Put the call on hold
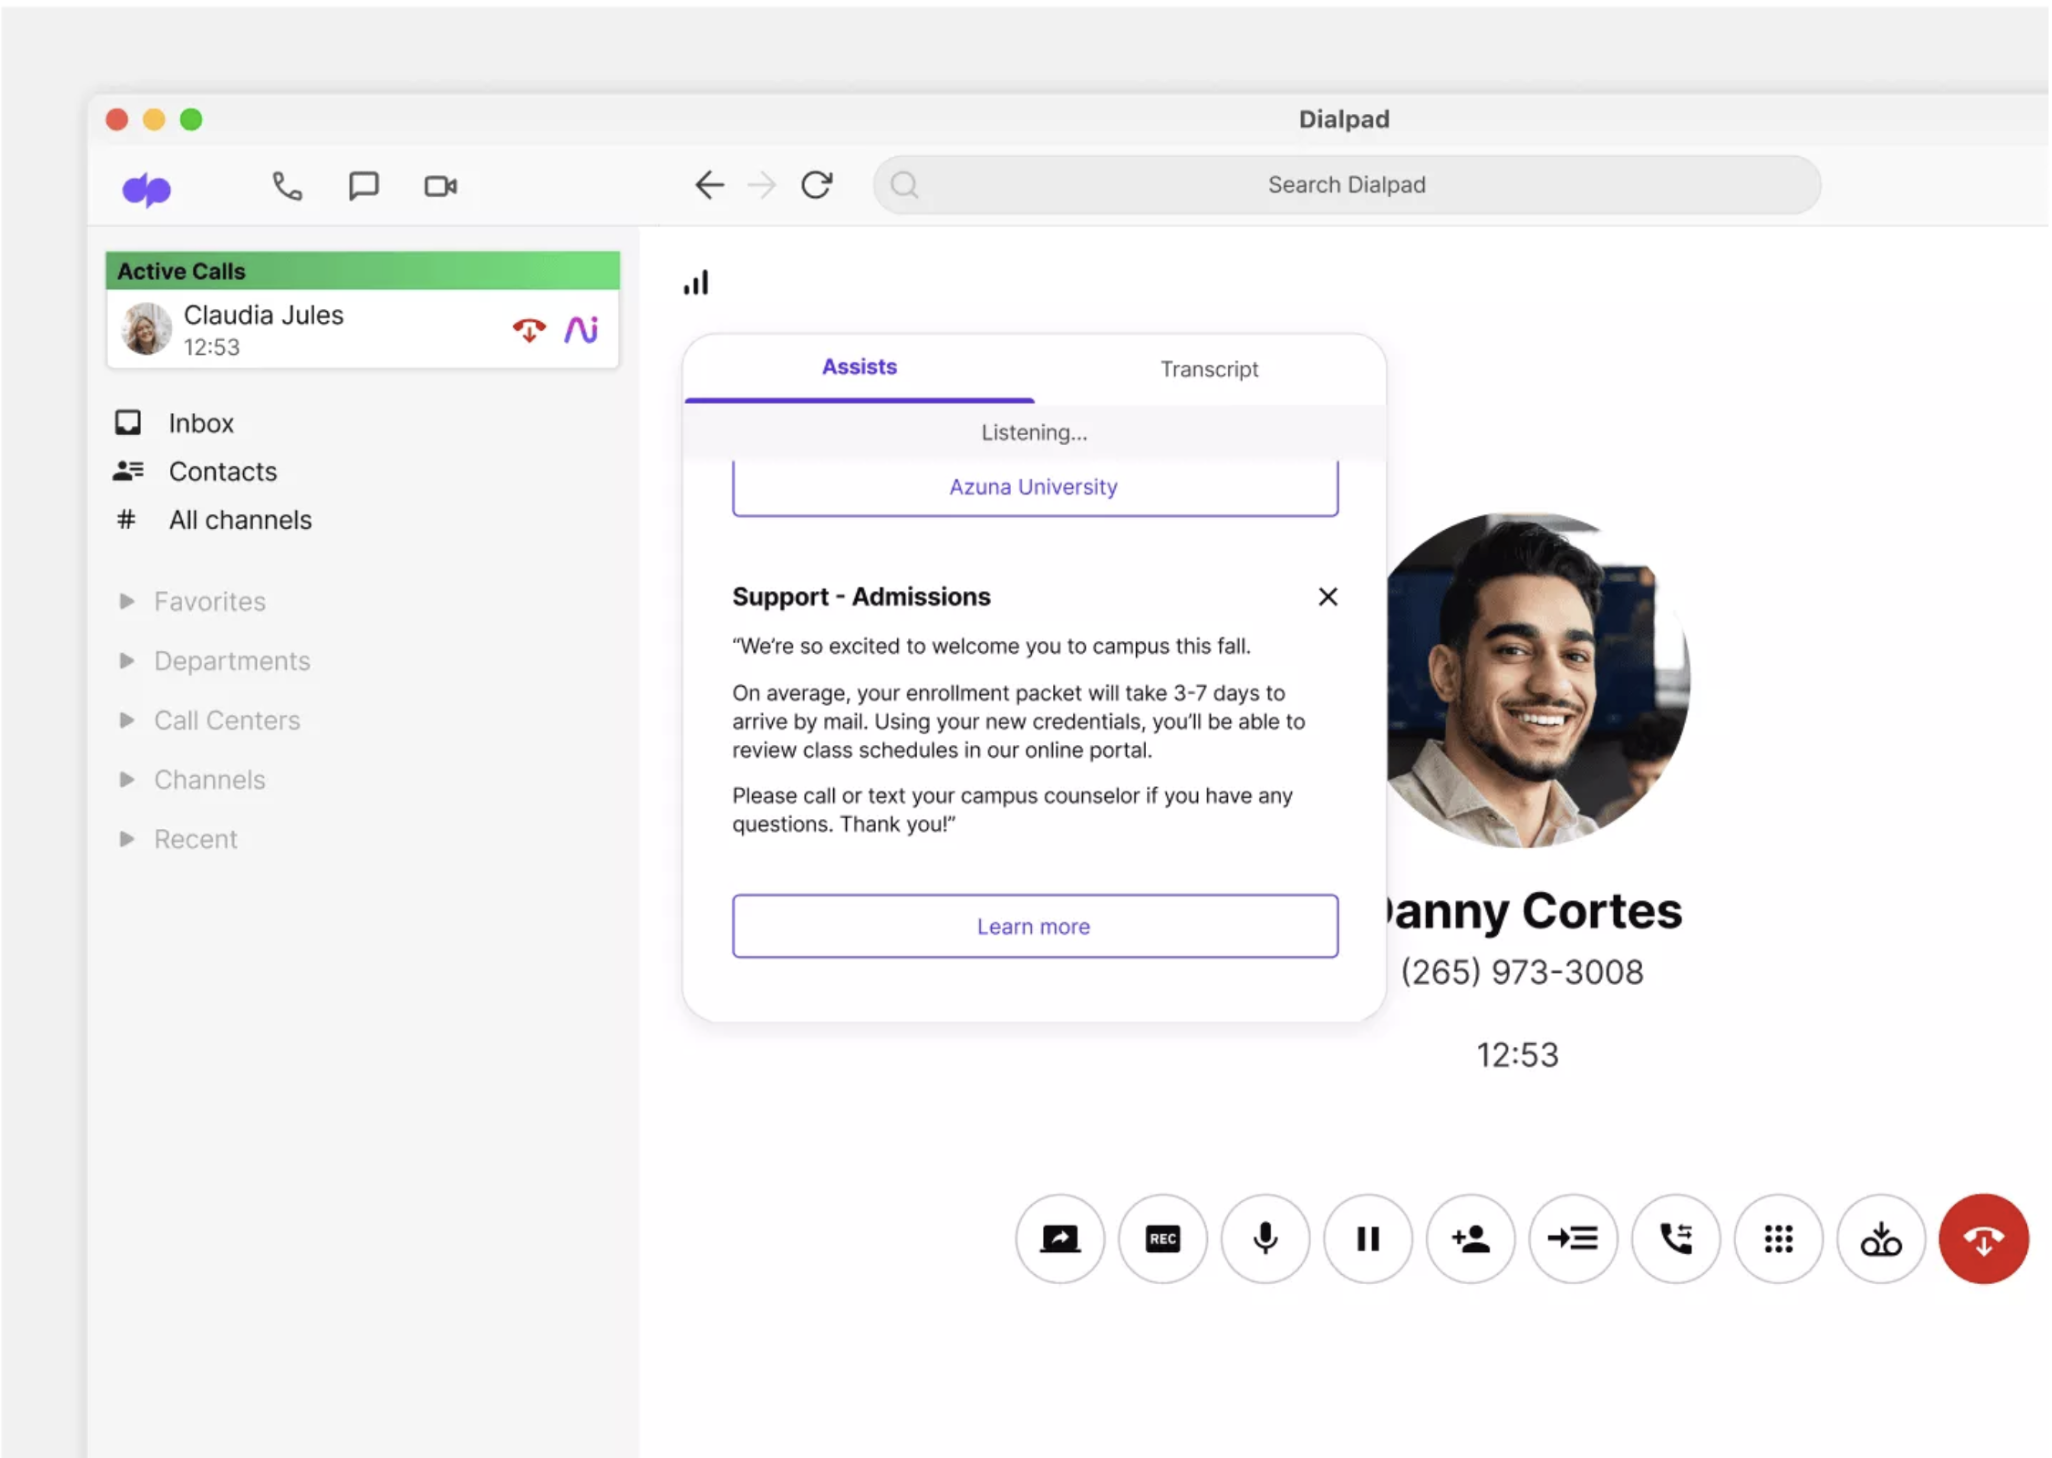Viewport: 2052px width, 1458px height. coord(1367,1239)
